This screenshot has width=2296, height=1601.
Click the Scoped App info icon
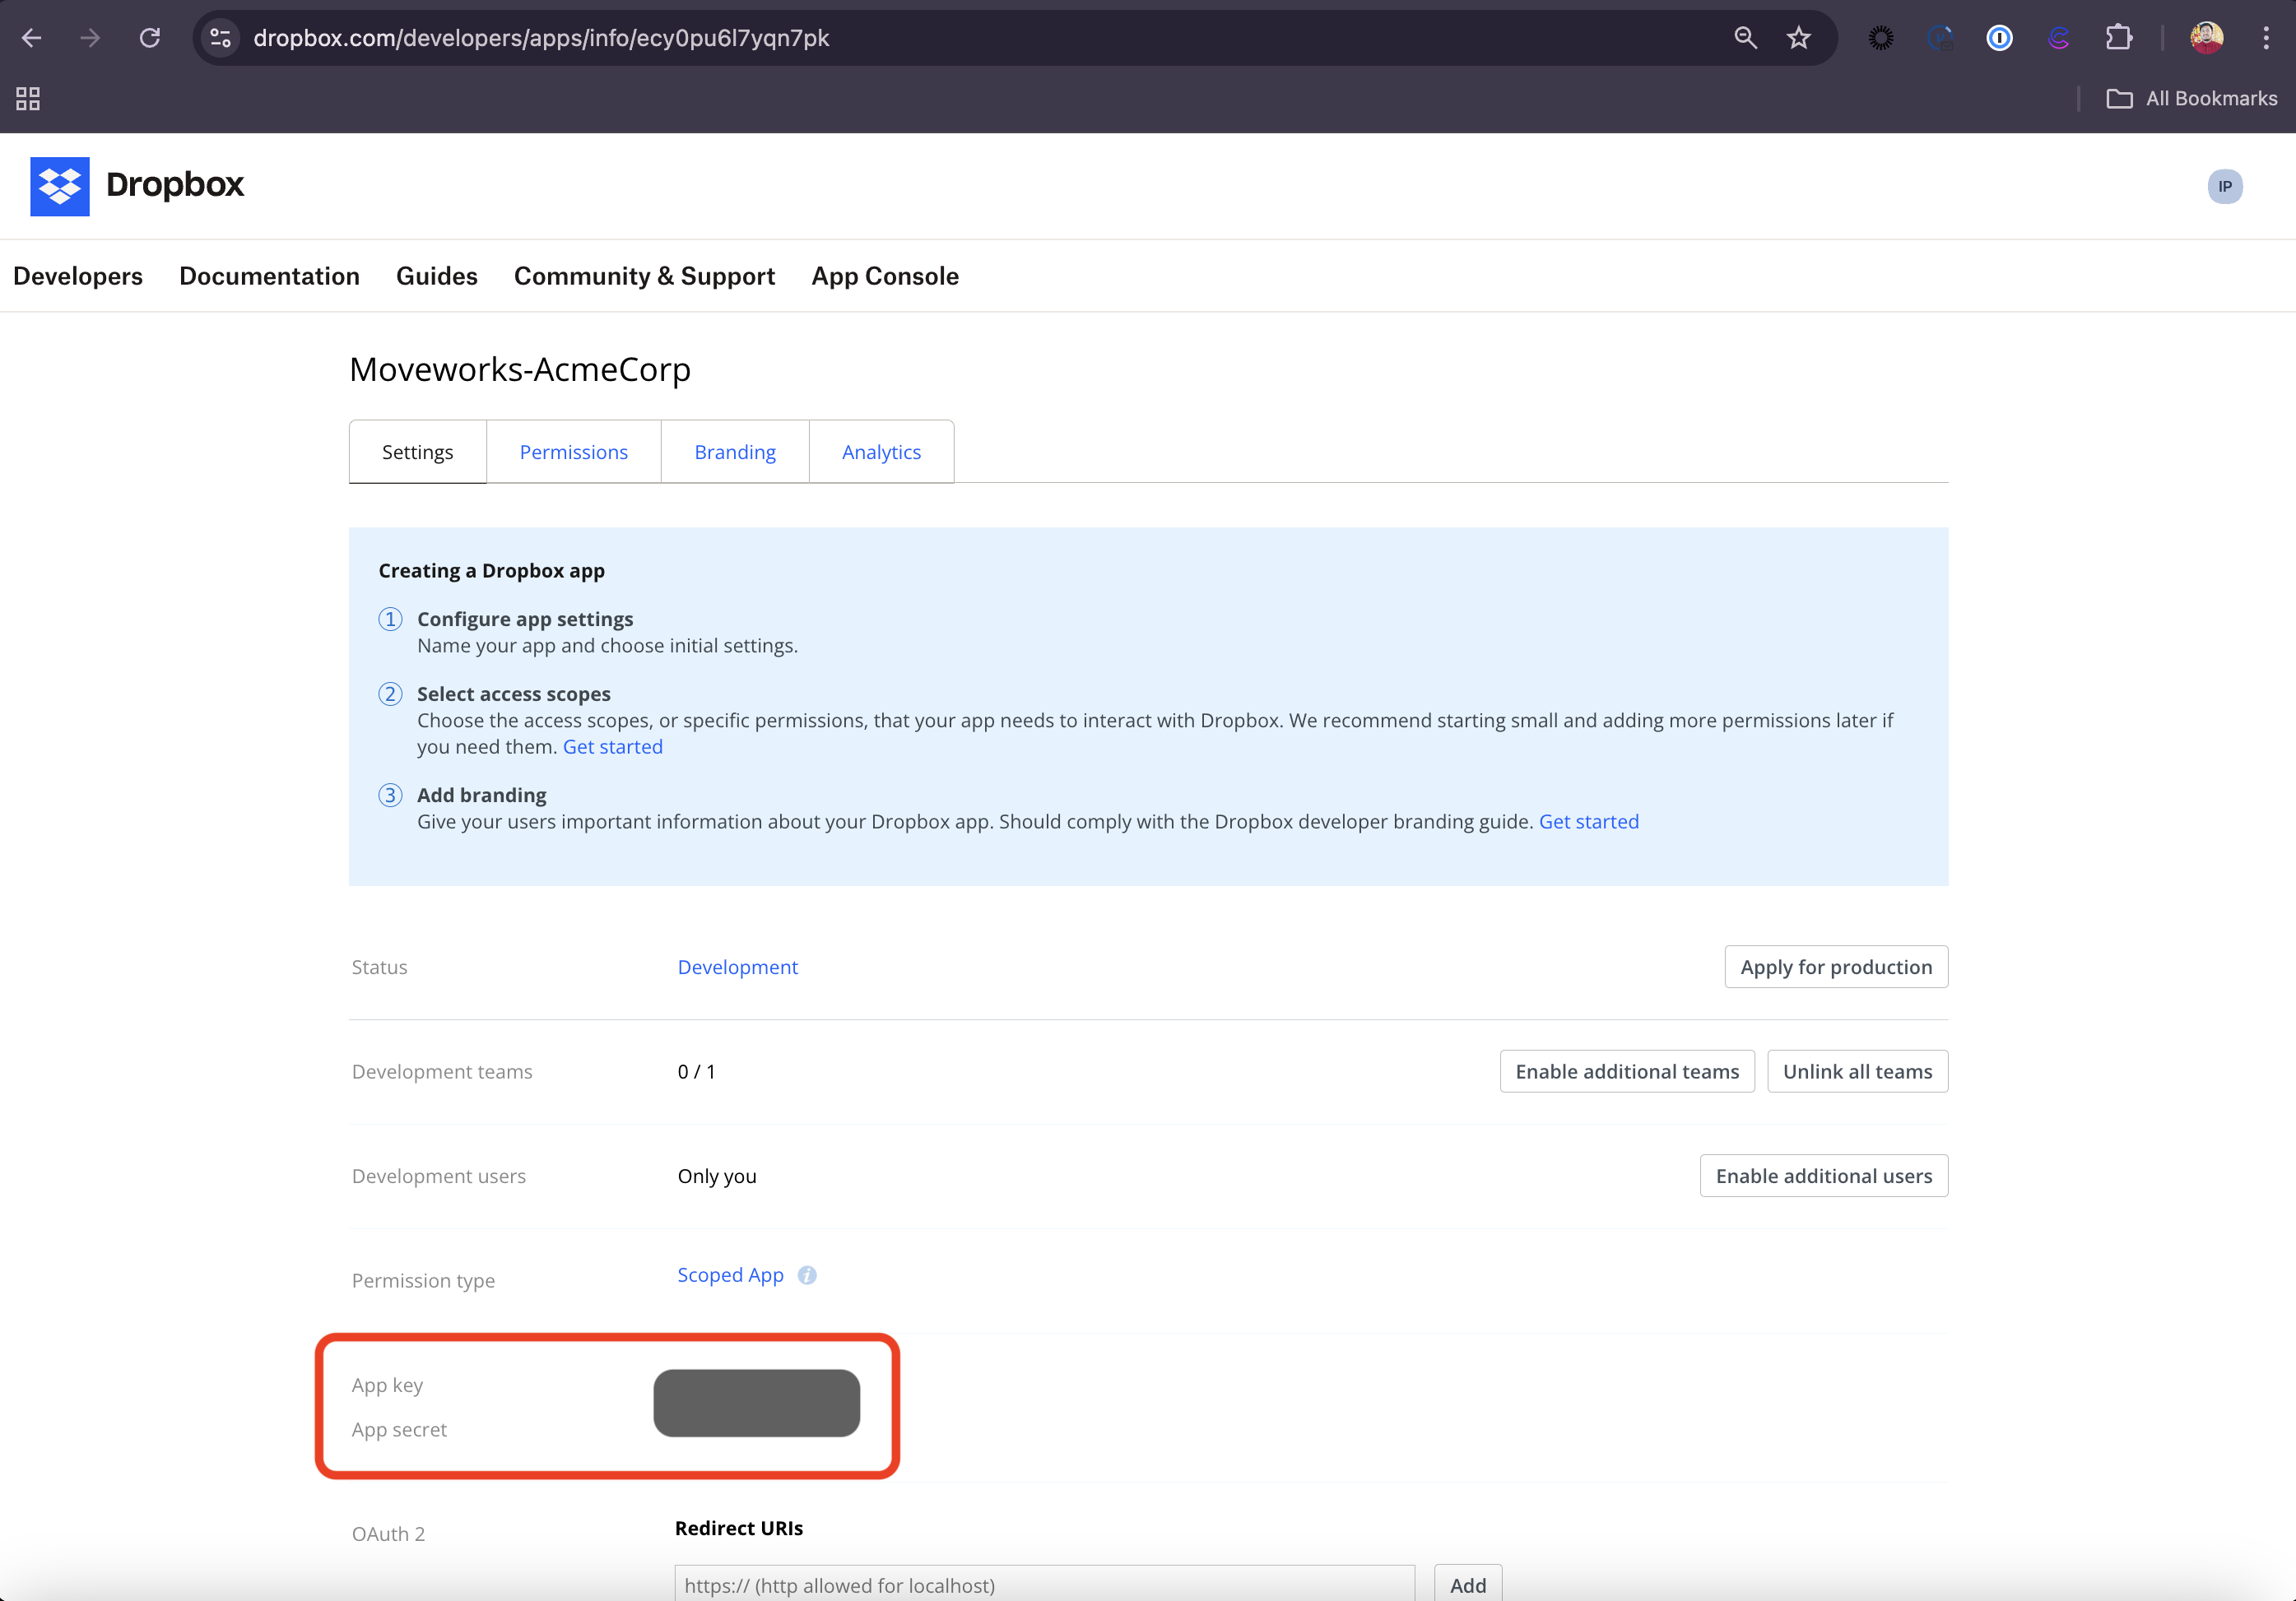tap(807, 1275)
